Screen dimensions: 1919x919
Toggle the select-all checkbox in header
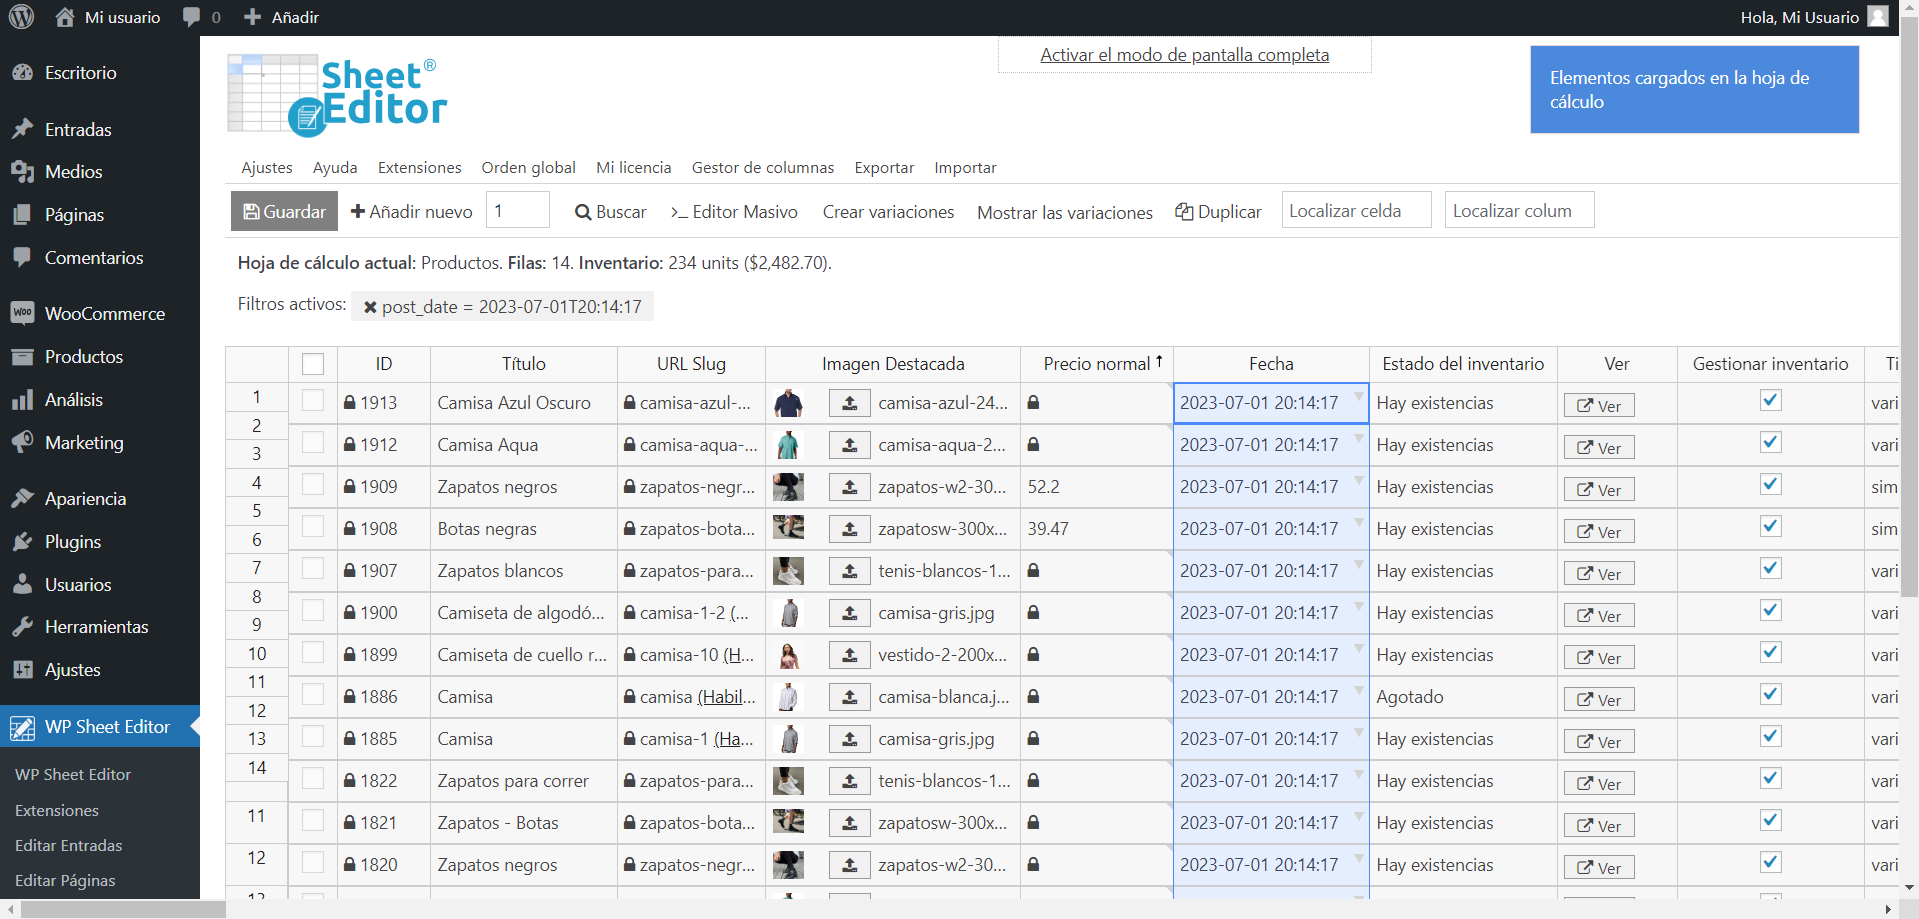tap(313, 364)
